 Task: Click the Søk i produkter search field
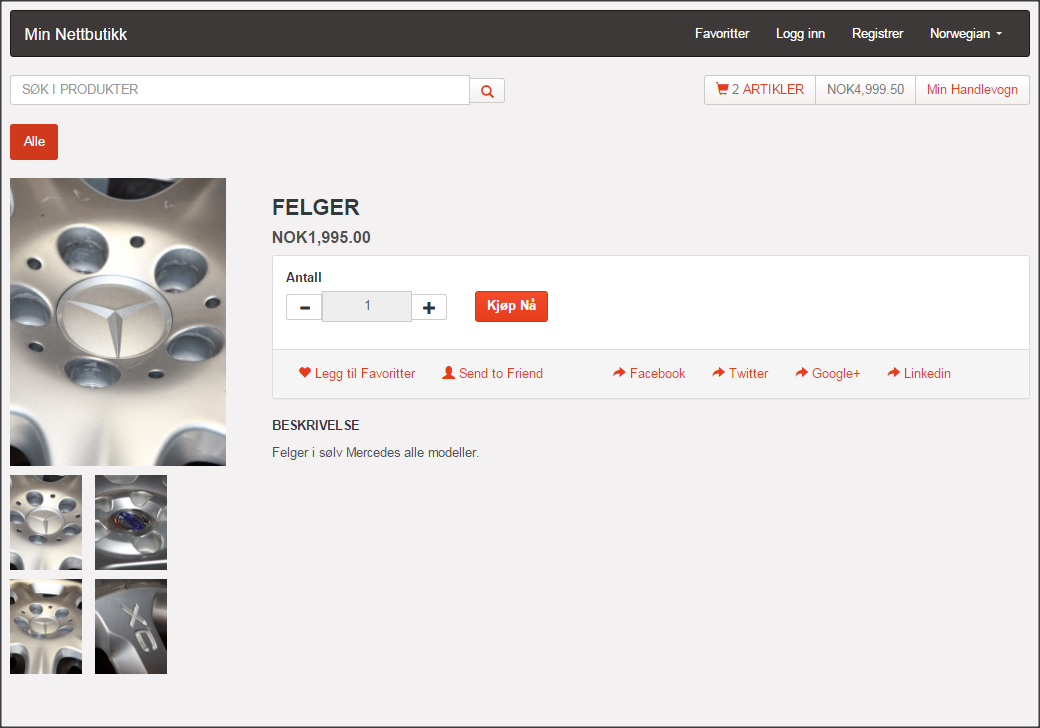(240, 90)
